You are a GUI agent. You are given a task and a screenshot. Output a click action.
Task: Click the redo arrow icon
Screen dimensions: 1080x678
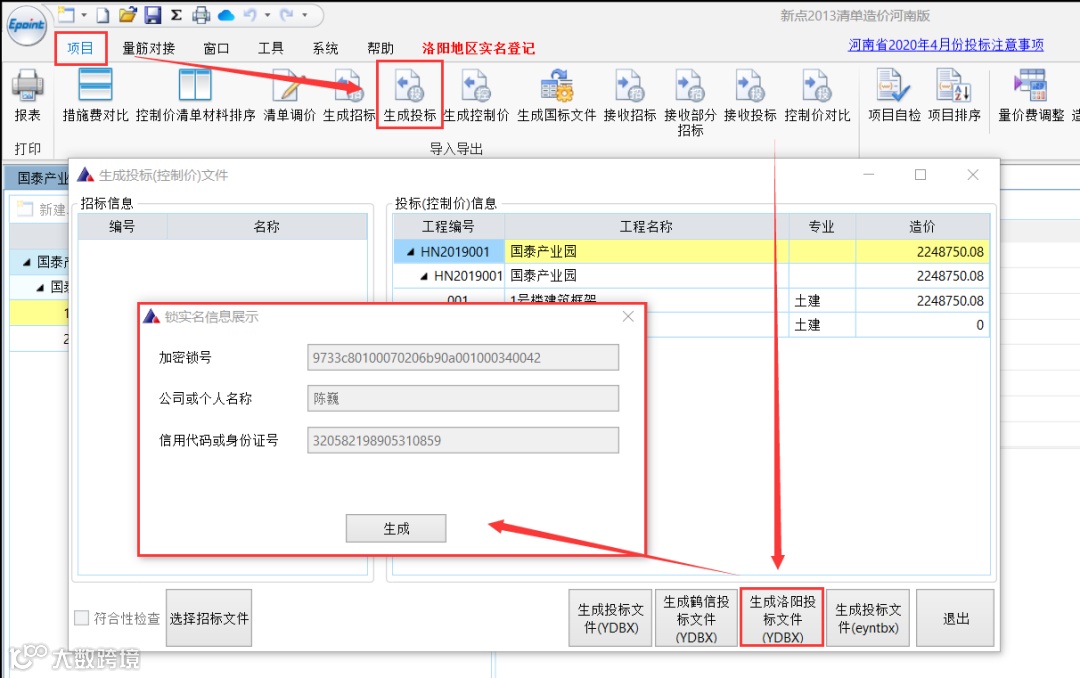pos(287,14)
